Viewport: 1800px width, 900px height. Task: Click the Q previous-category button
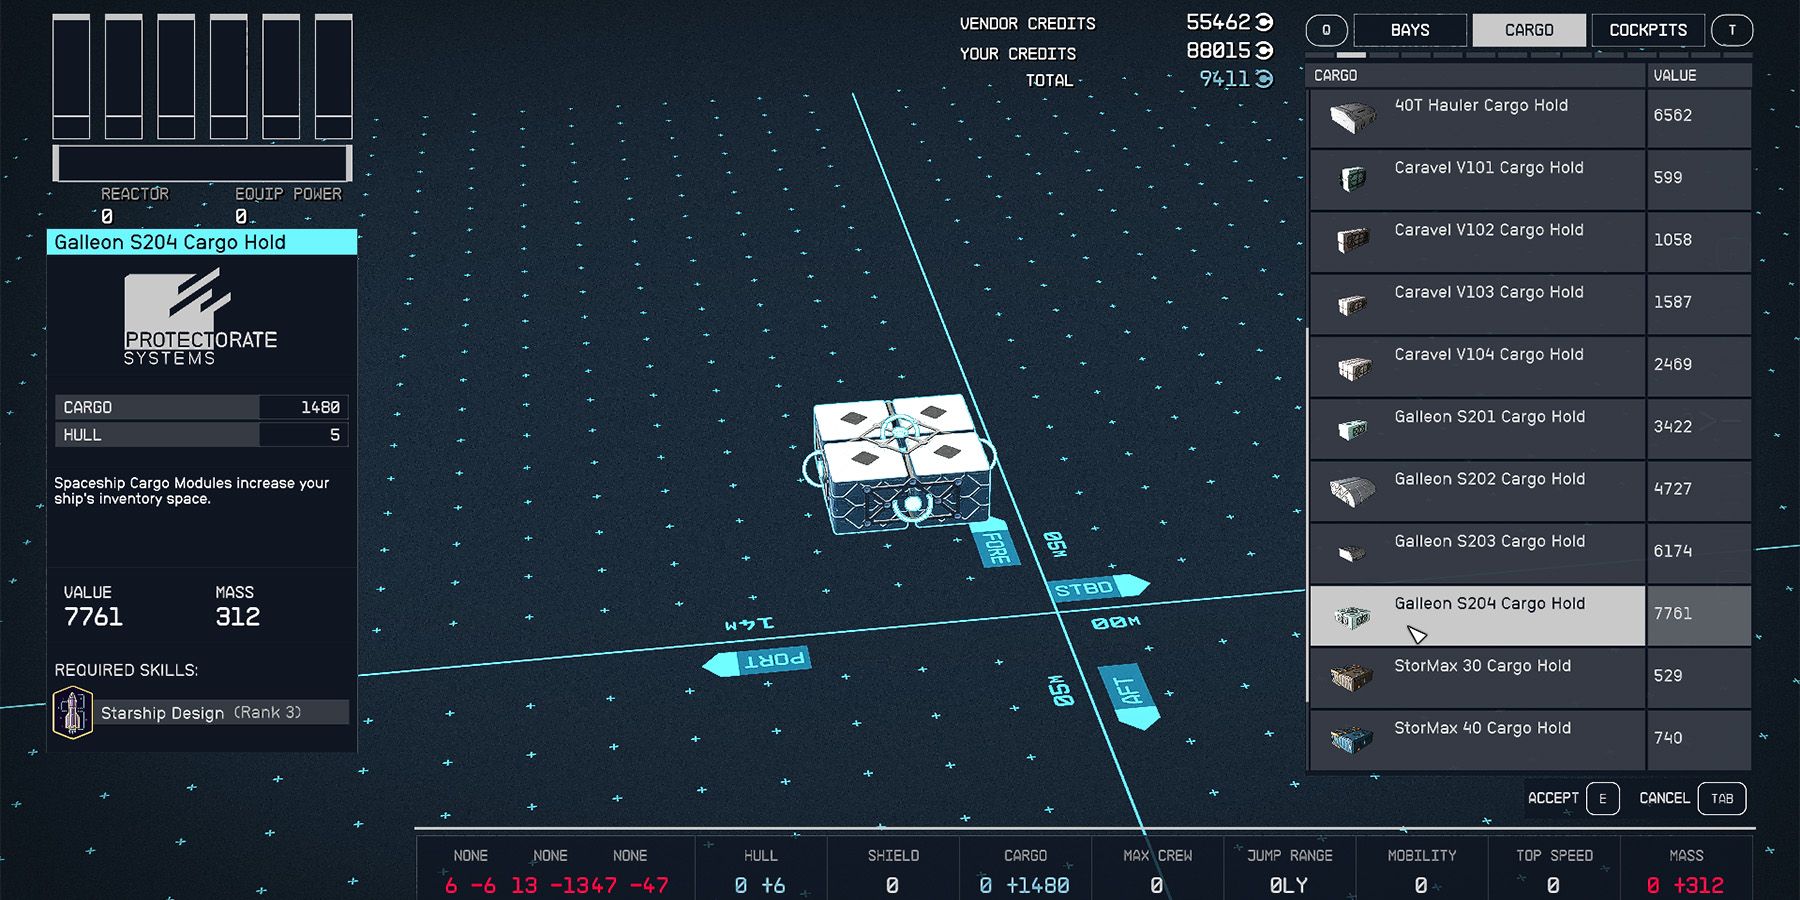click(1327, 30)
